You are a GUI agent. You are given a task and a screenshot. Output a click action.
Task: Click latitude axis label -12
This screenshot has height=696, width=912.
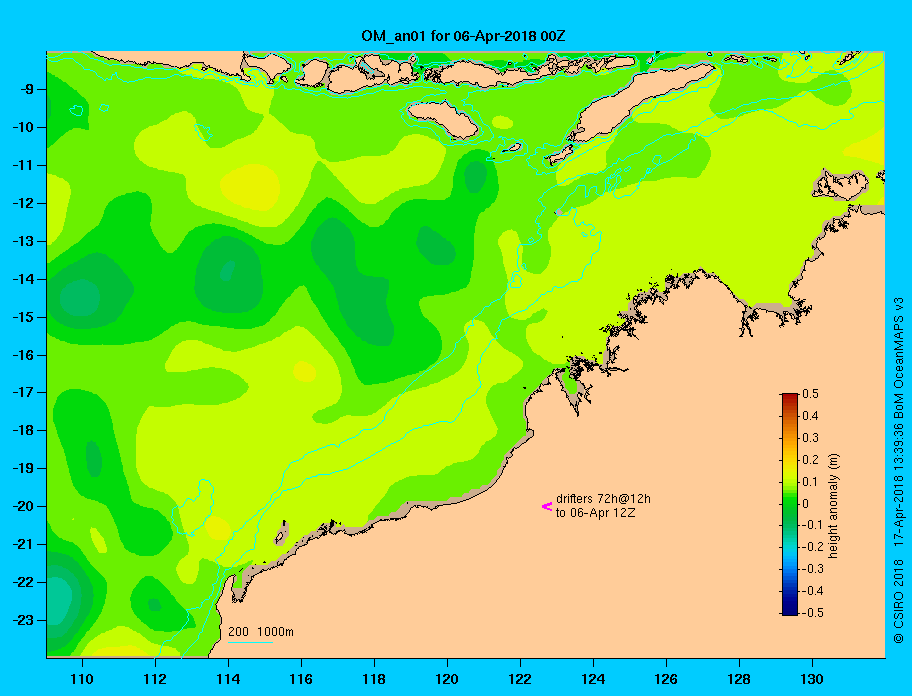(x=23, y=203)
